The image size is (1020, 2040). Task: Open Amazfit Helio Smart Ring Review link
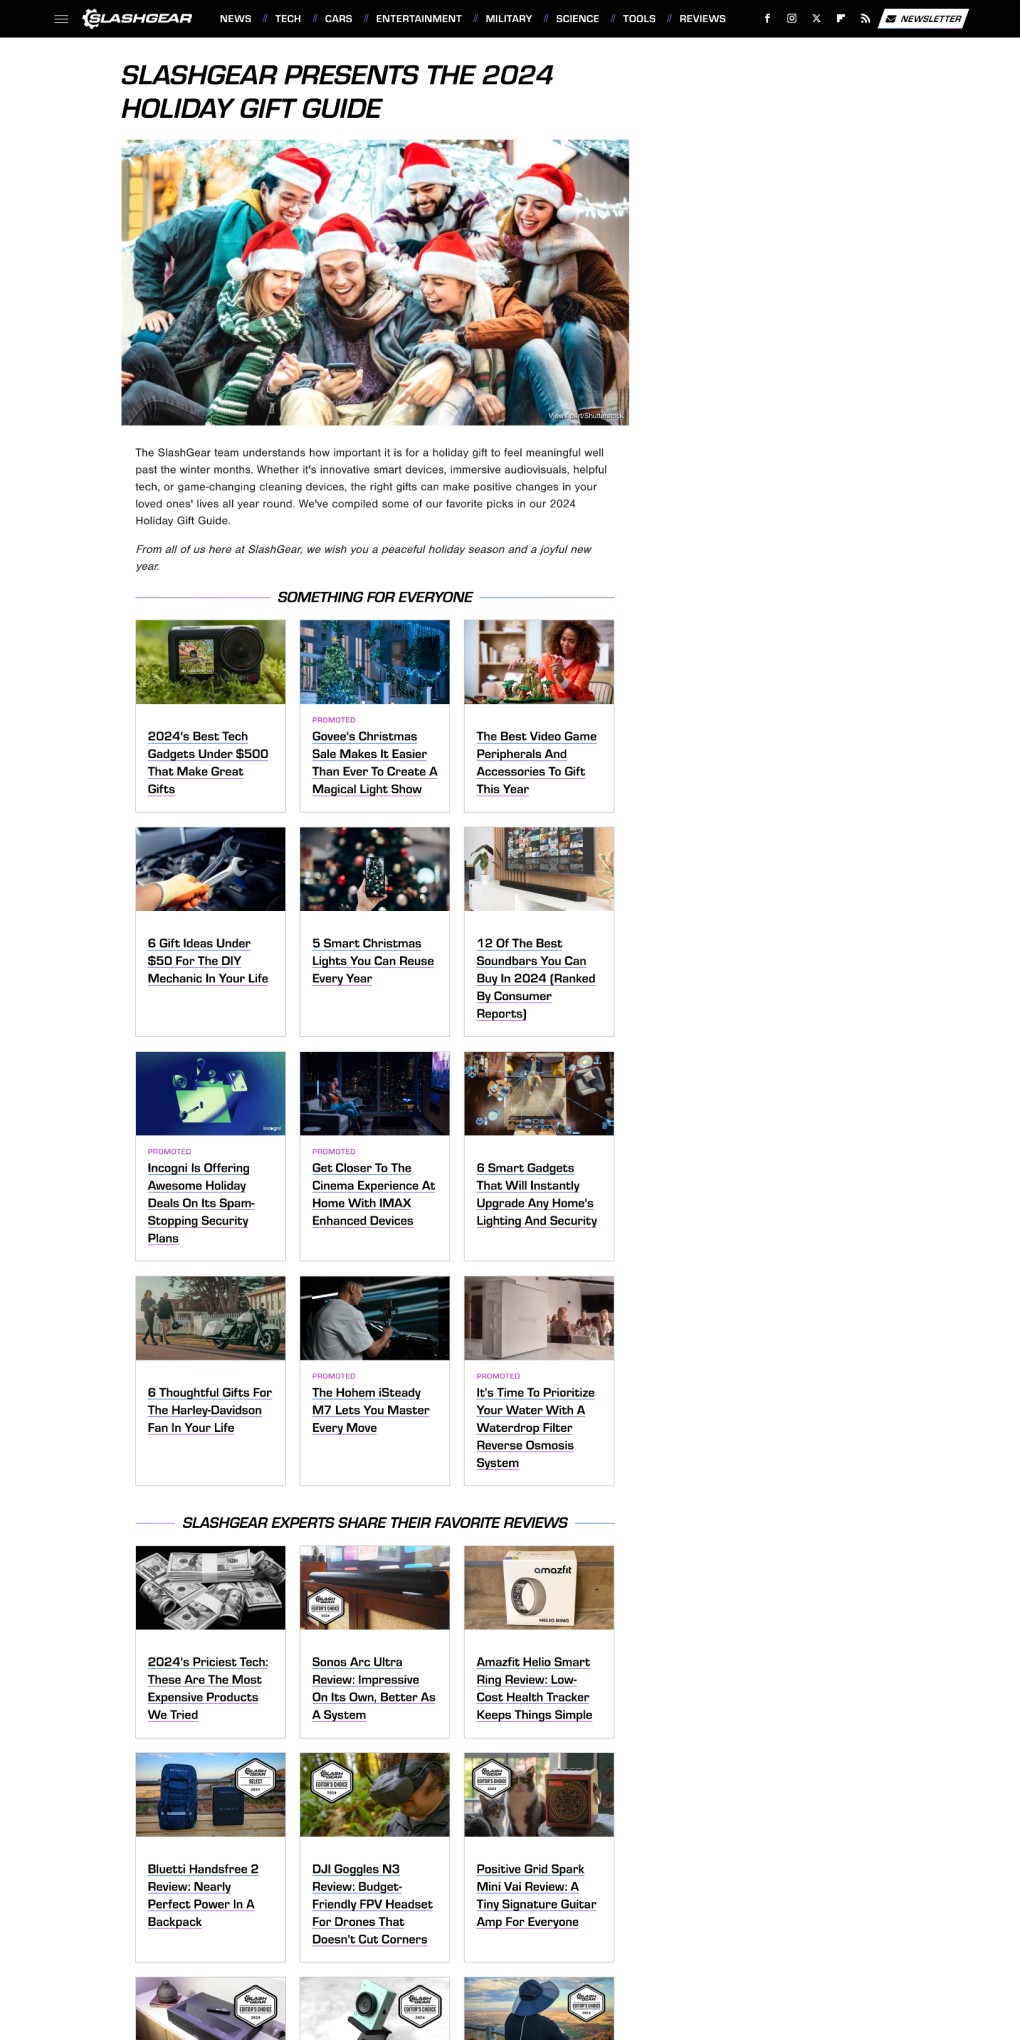click(534, 1688)
